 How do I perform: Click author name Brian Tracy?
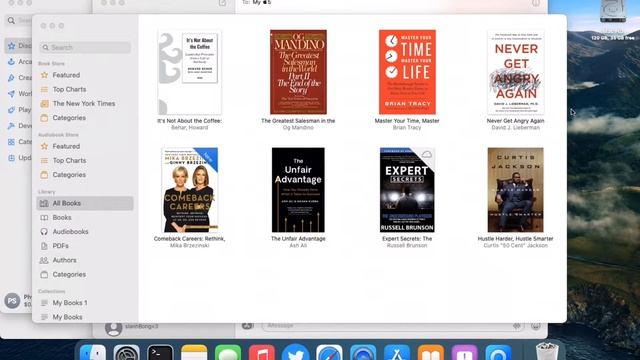[x=407, y=128]
